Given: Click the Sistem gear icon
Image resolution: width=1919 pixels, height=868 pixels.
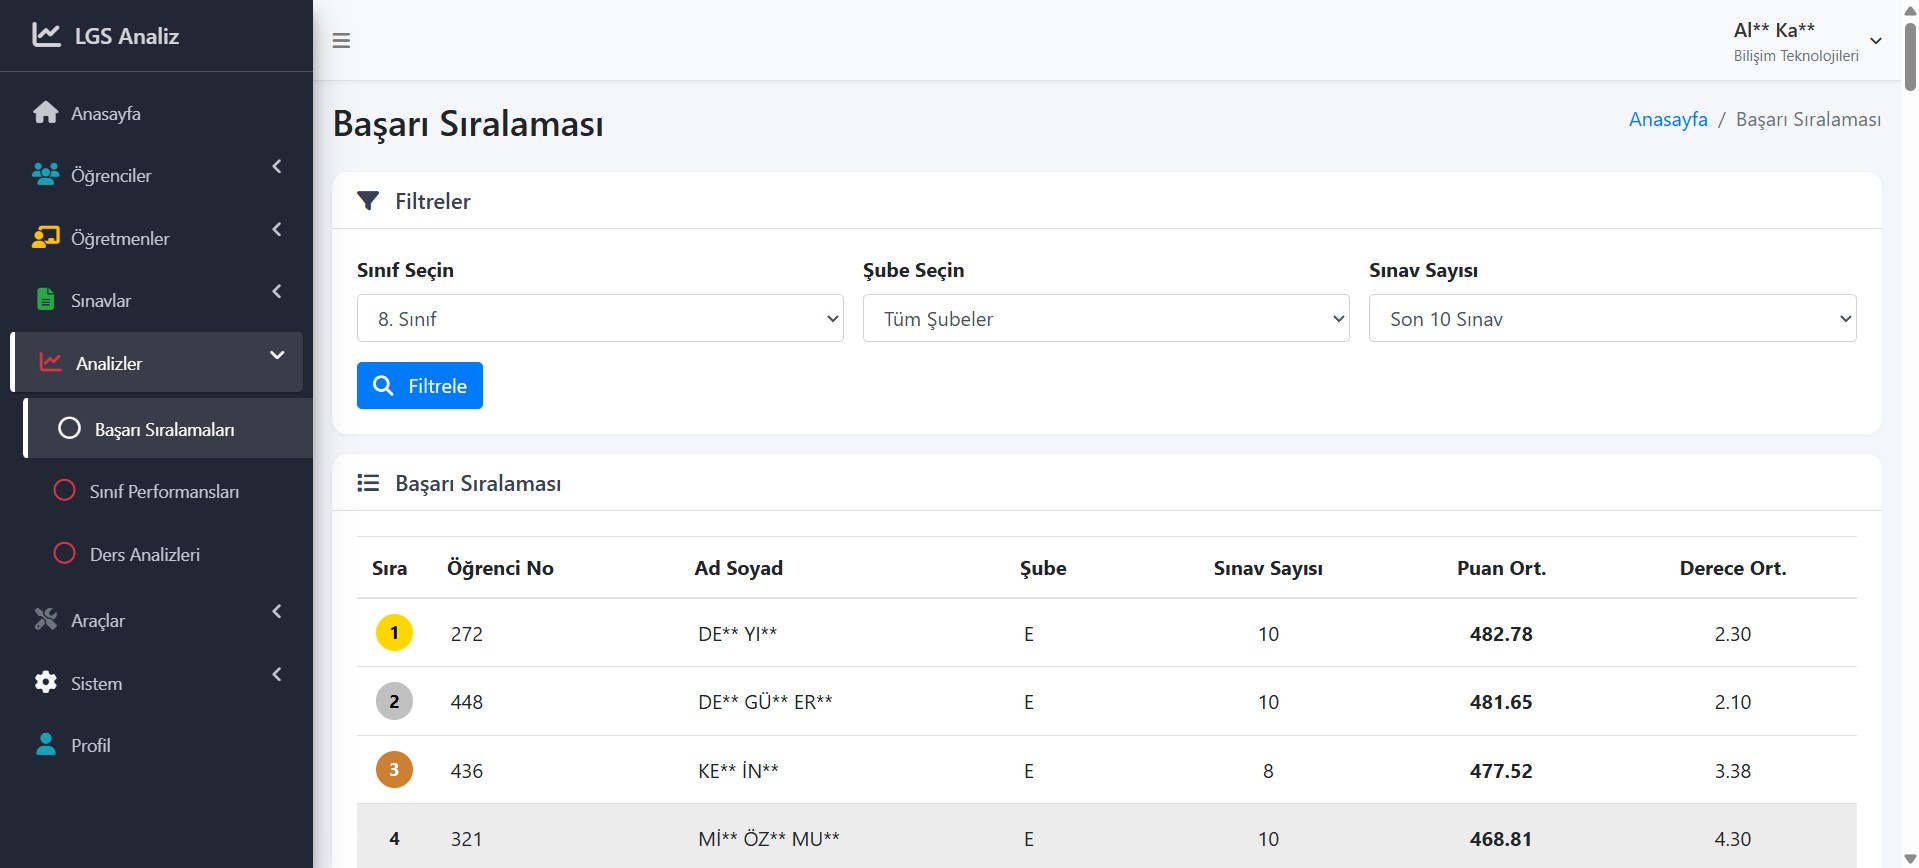Looking at the screenshot, I should 46,683.
